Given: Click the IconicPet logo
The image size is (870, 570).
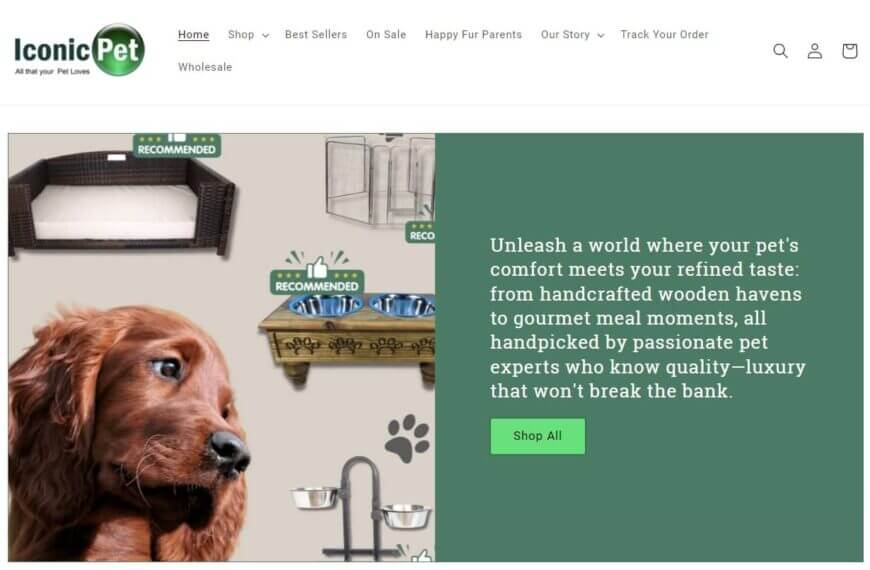Looking at the screenshot, I should point(79,50).
